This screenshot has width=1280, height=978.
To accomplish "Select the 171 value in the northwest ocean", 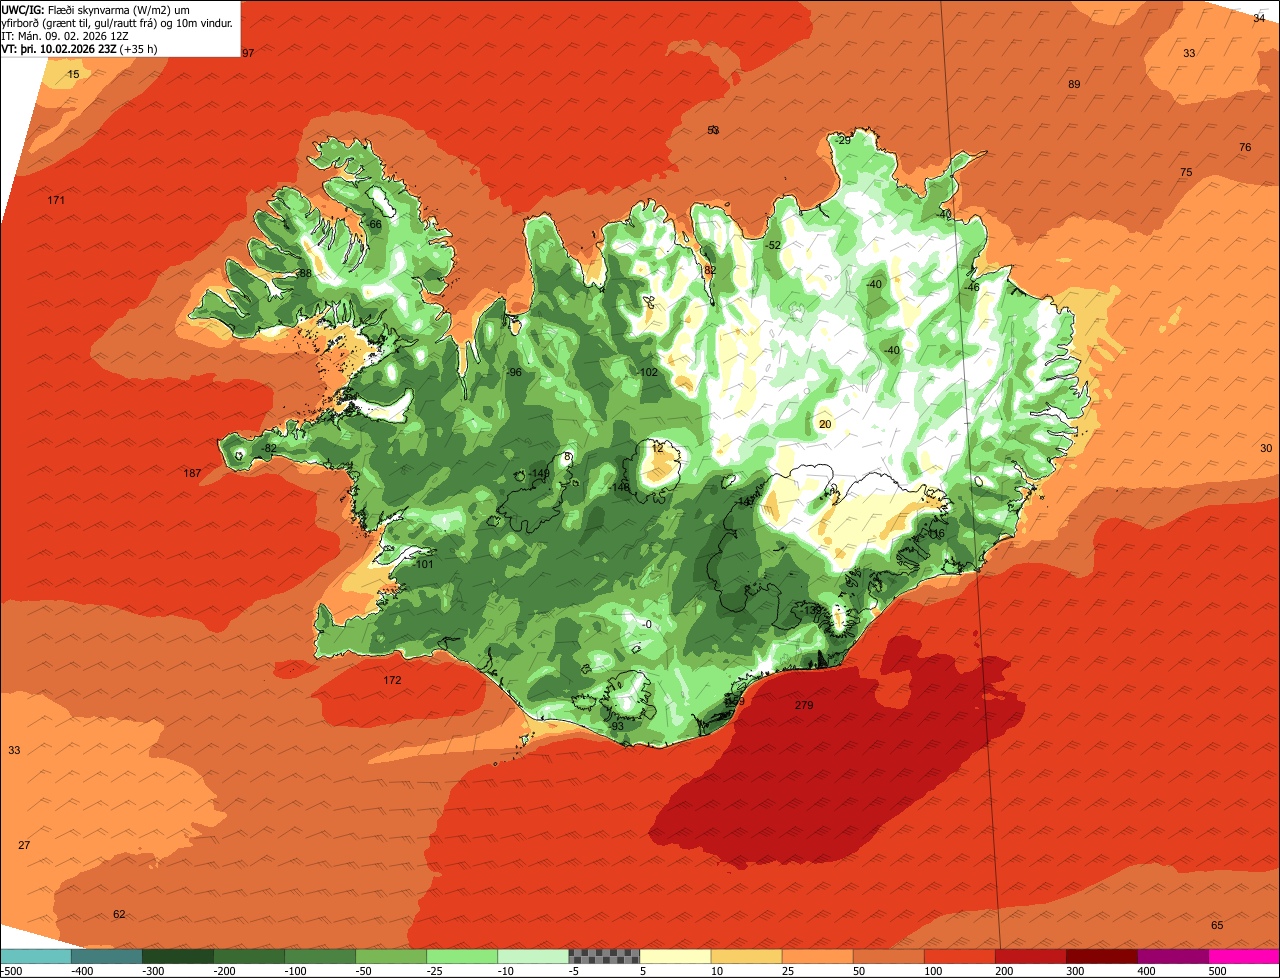I will click(56, 201).
